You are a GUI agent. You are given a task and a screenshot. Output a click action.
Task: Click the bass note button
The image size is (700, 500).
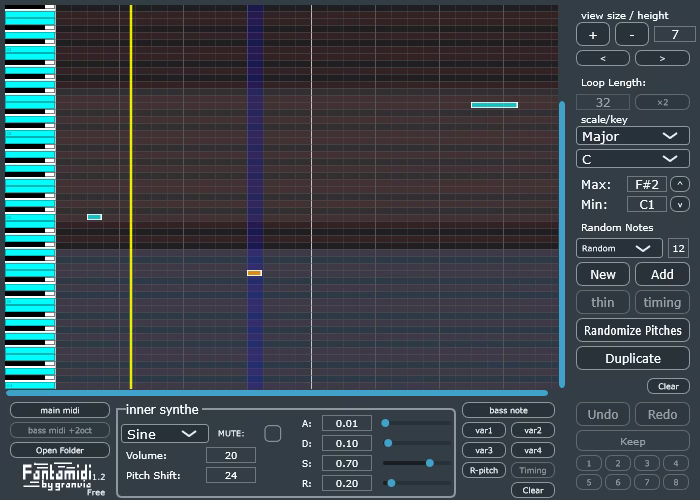(x=508, y=410)
